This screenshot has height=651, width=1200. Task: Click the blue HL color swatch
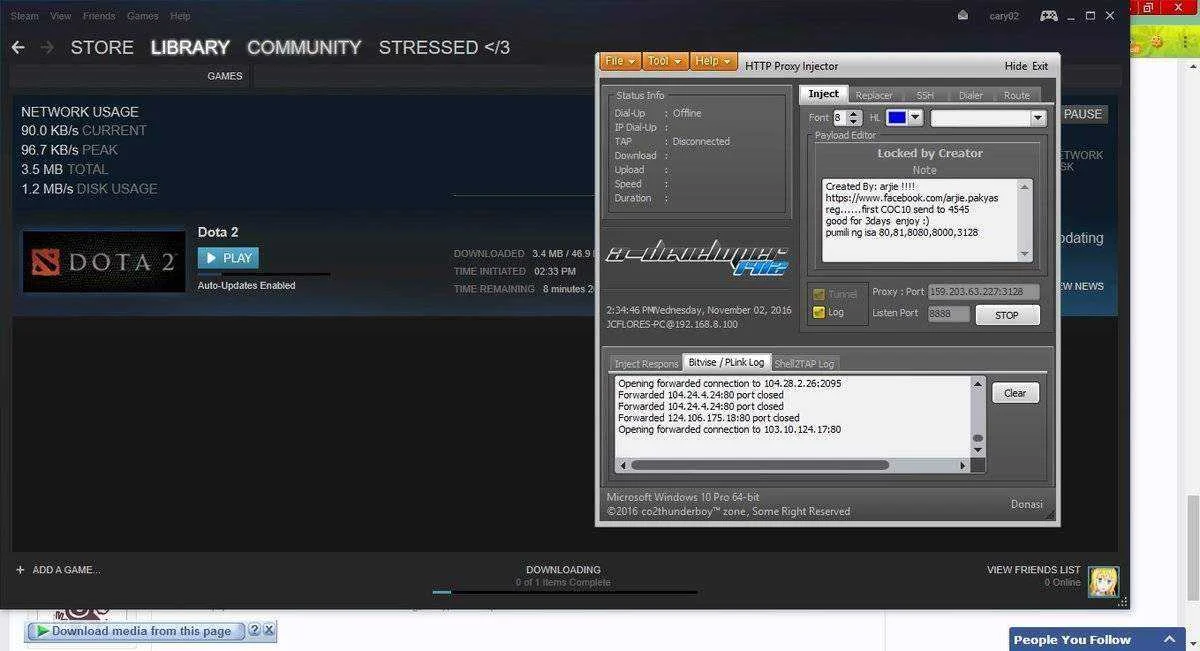coord(897,118)
